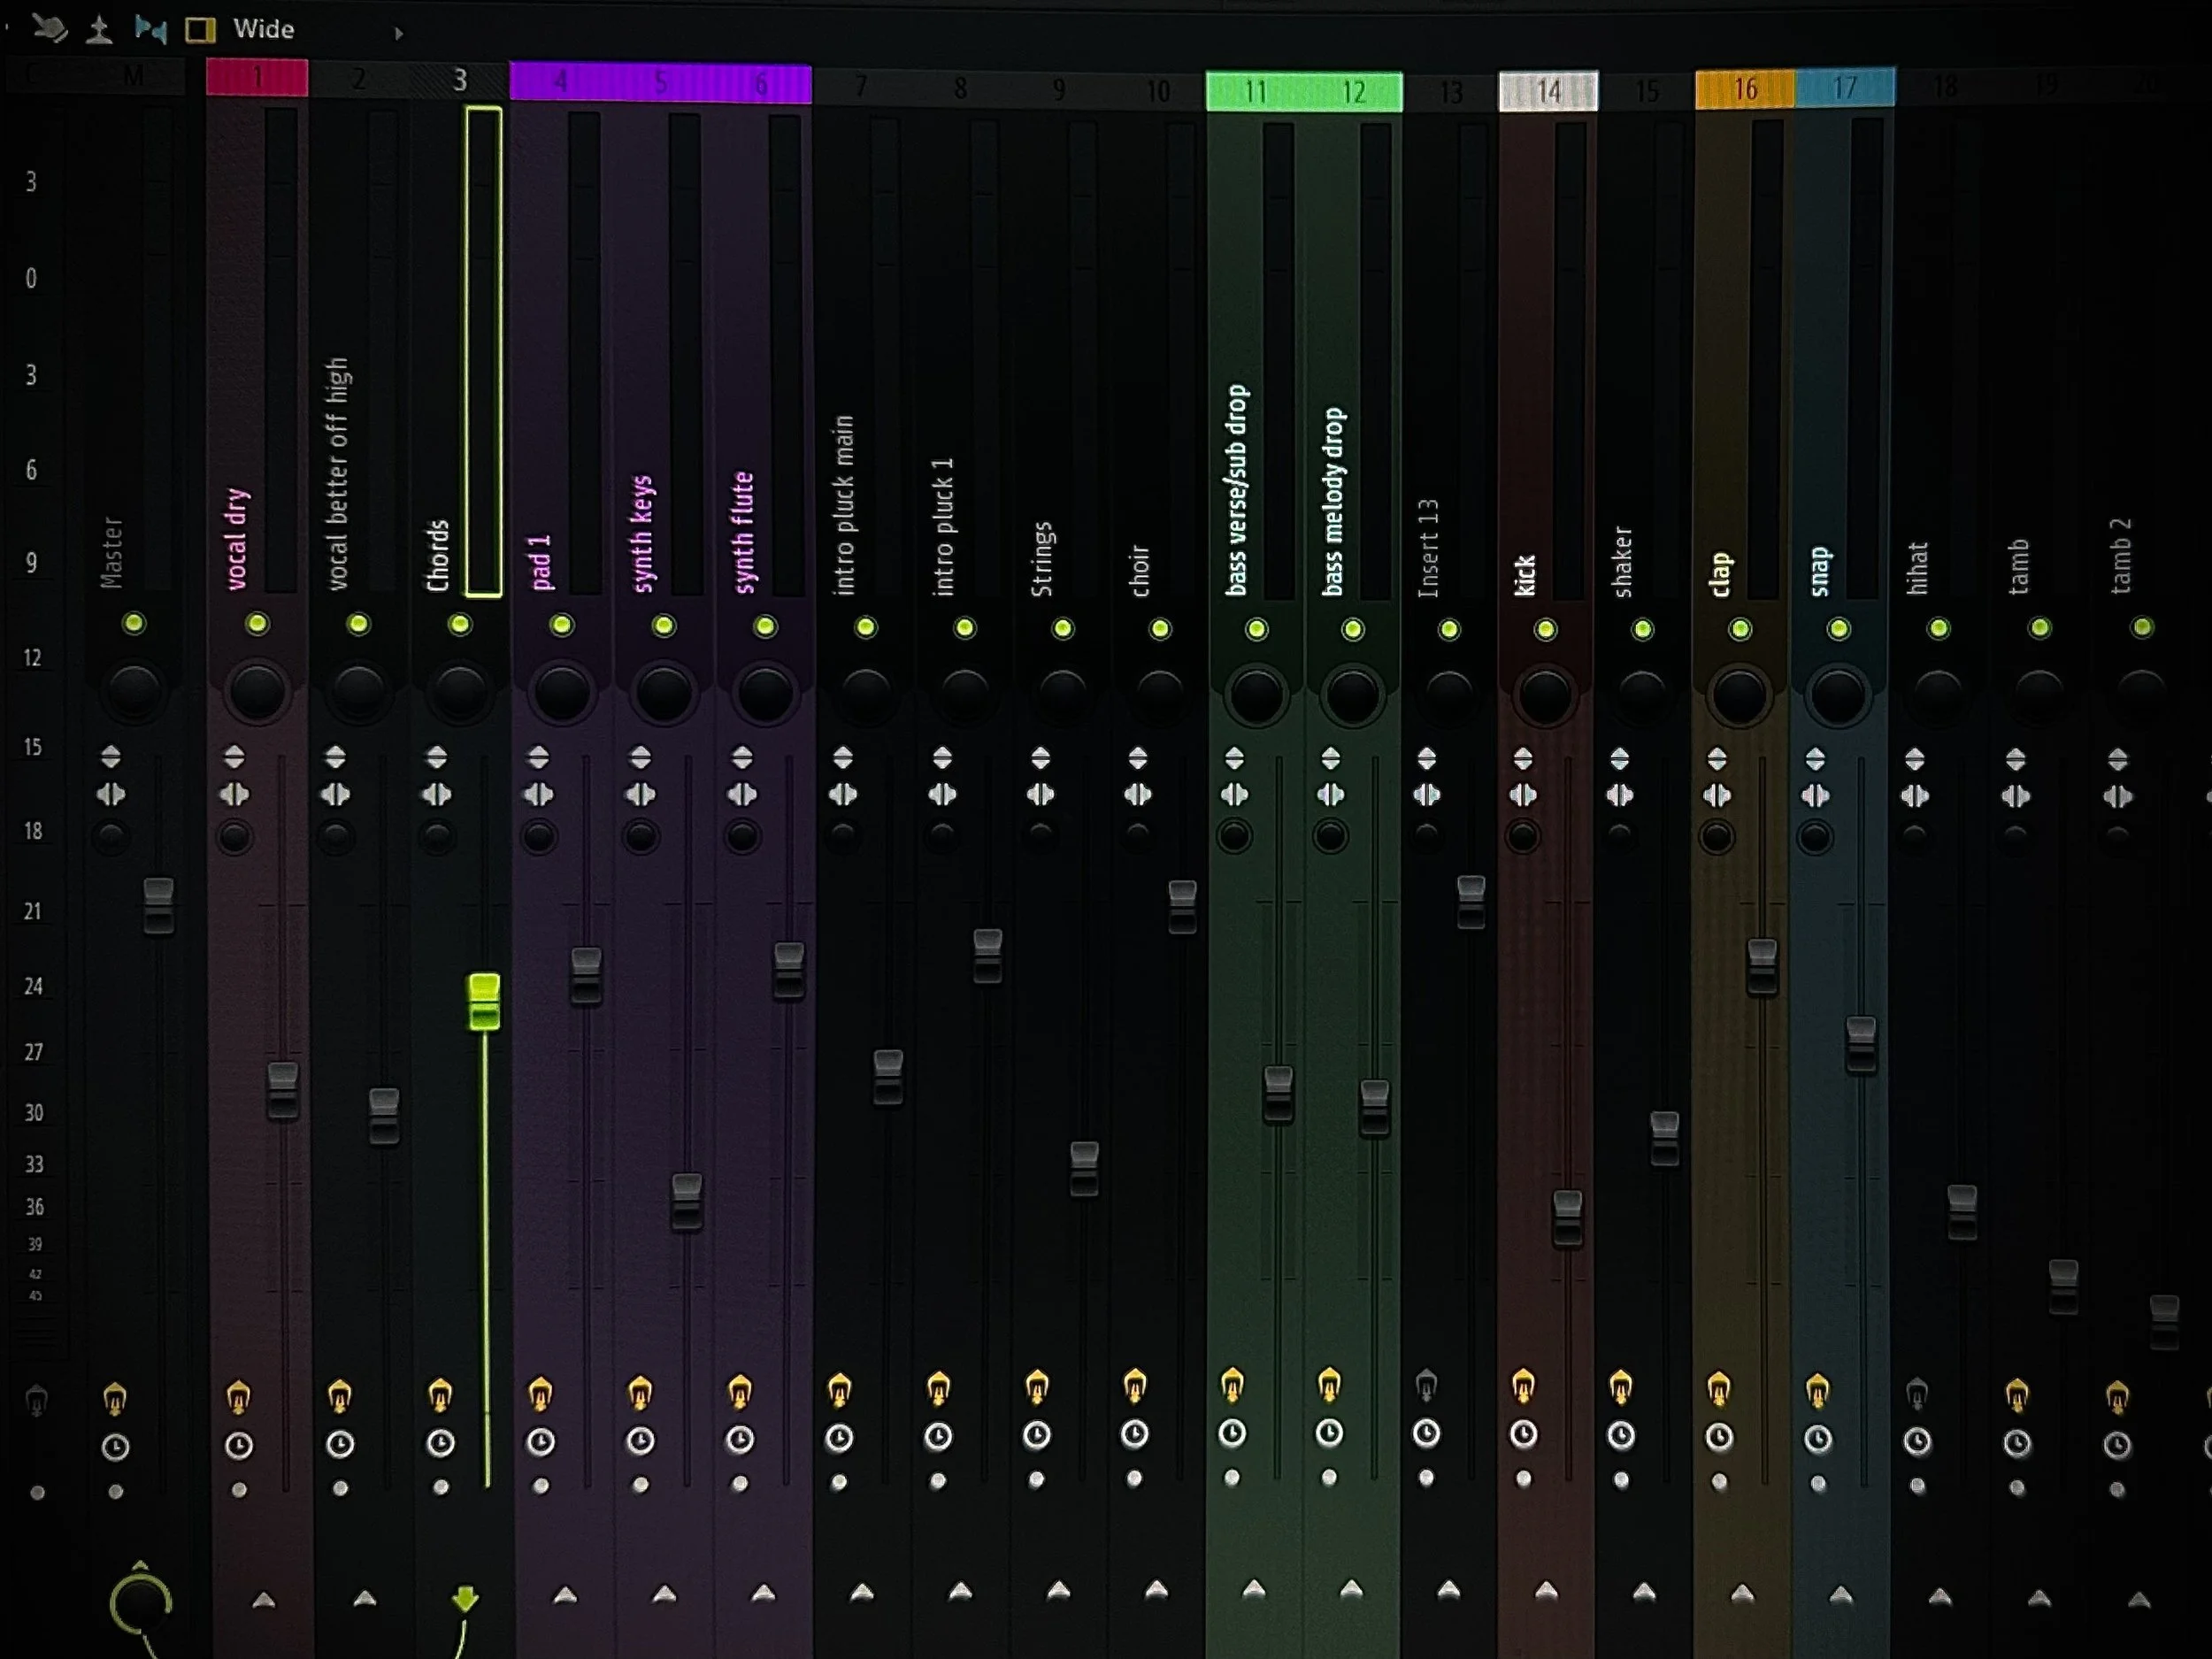Toggle mute light on vocal dry track

coord(257,624)
